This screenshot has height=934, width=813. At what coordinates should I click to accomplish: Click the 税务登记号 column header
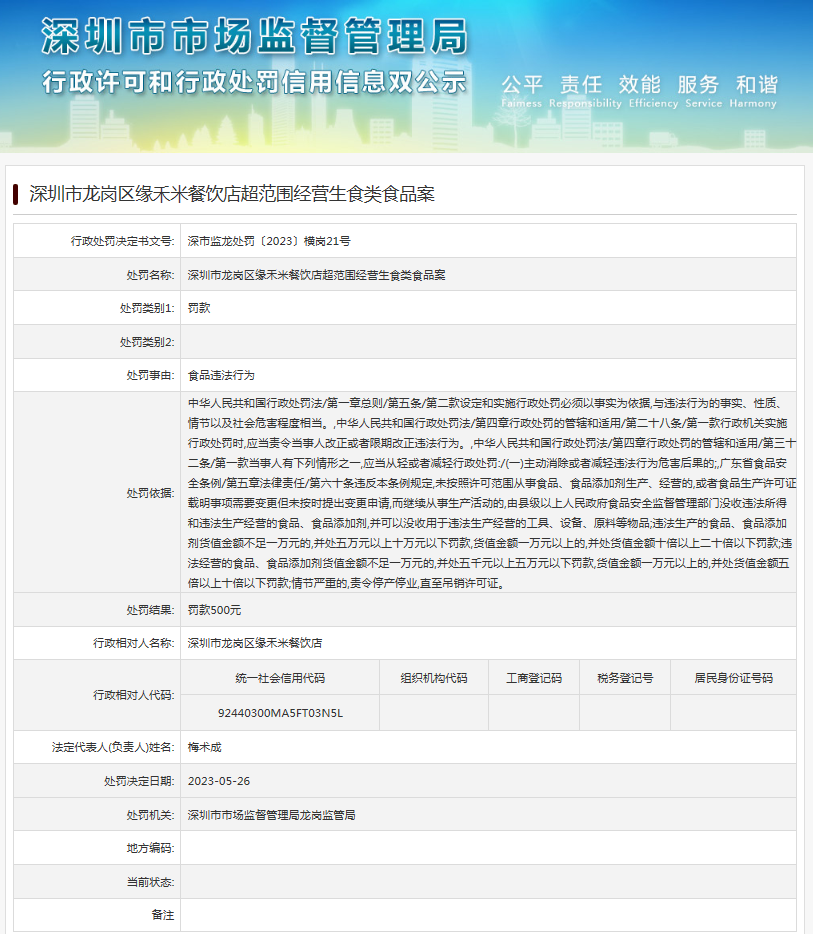tap(625, 678)
